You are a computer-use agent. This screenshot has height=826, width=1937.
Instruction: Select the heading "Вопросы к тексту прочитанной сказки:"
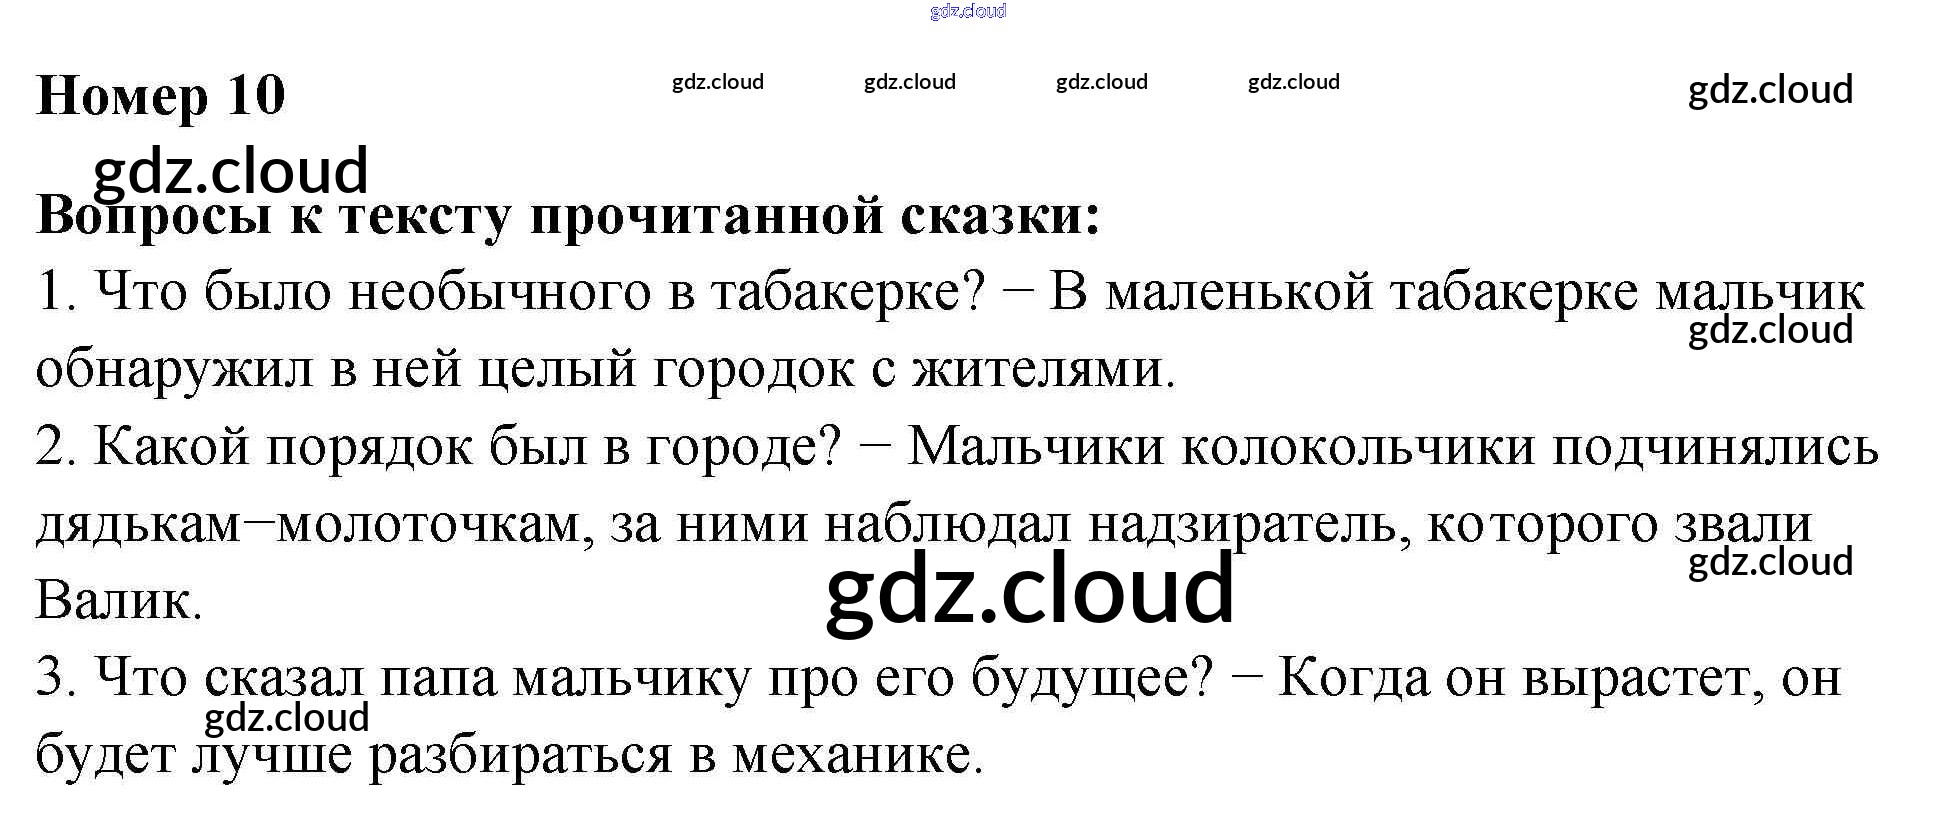[x=568, y=217]
